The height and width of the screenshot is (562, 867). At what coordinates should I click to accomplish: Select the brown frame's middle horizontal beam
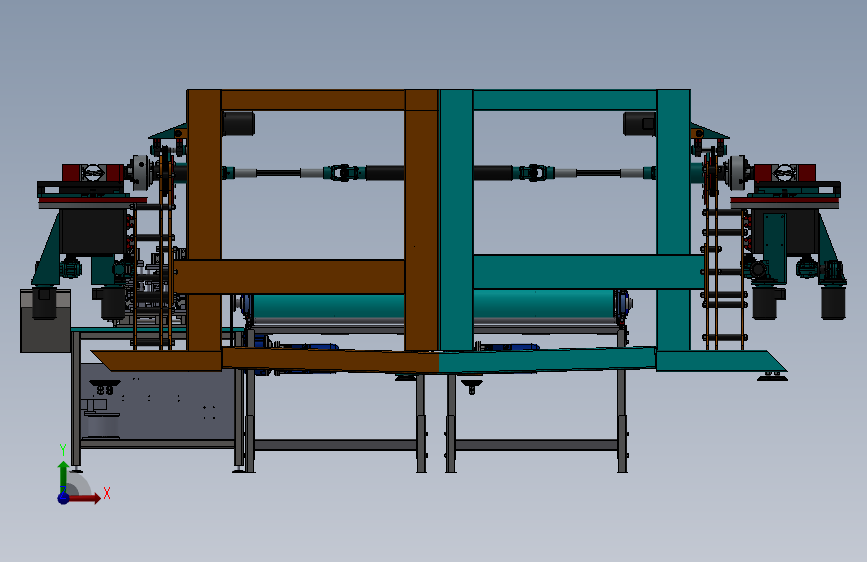(x=290, y=277)
